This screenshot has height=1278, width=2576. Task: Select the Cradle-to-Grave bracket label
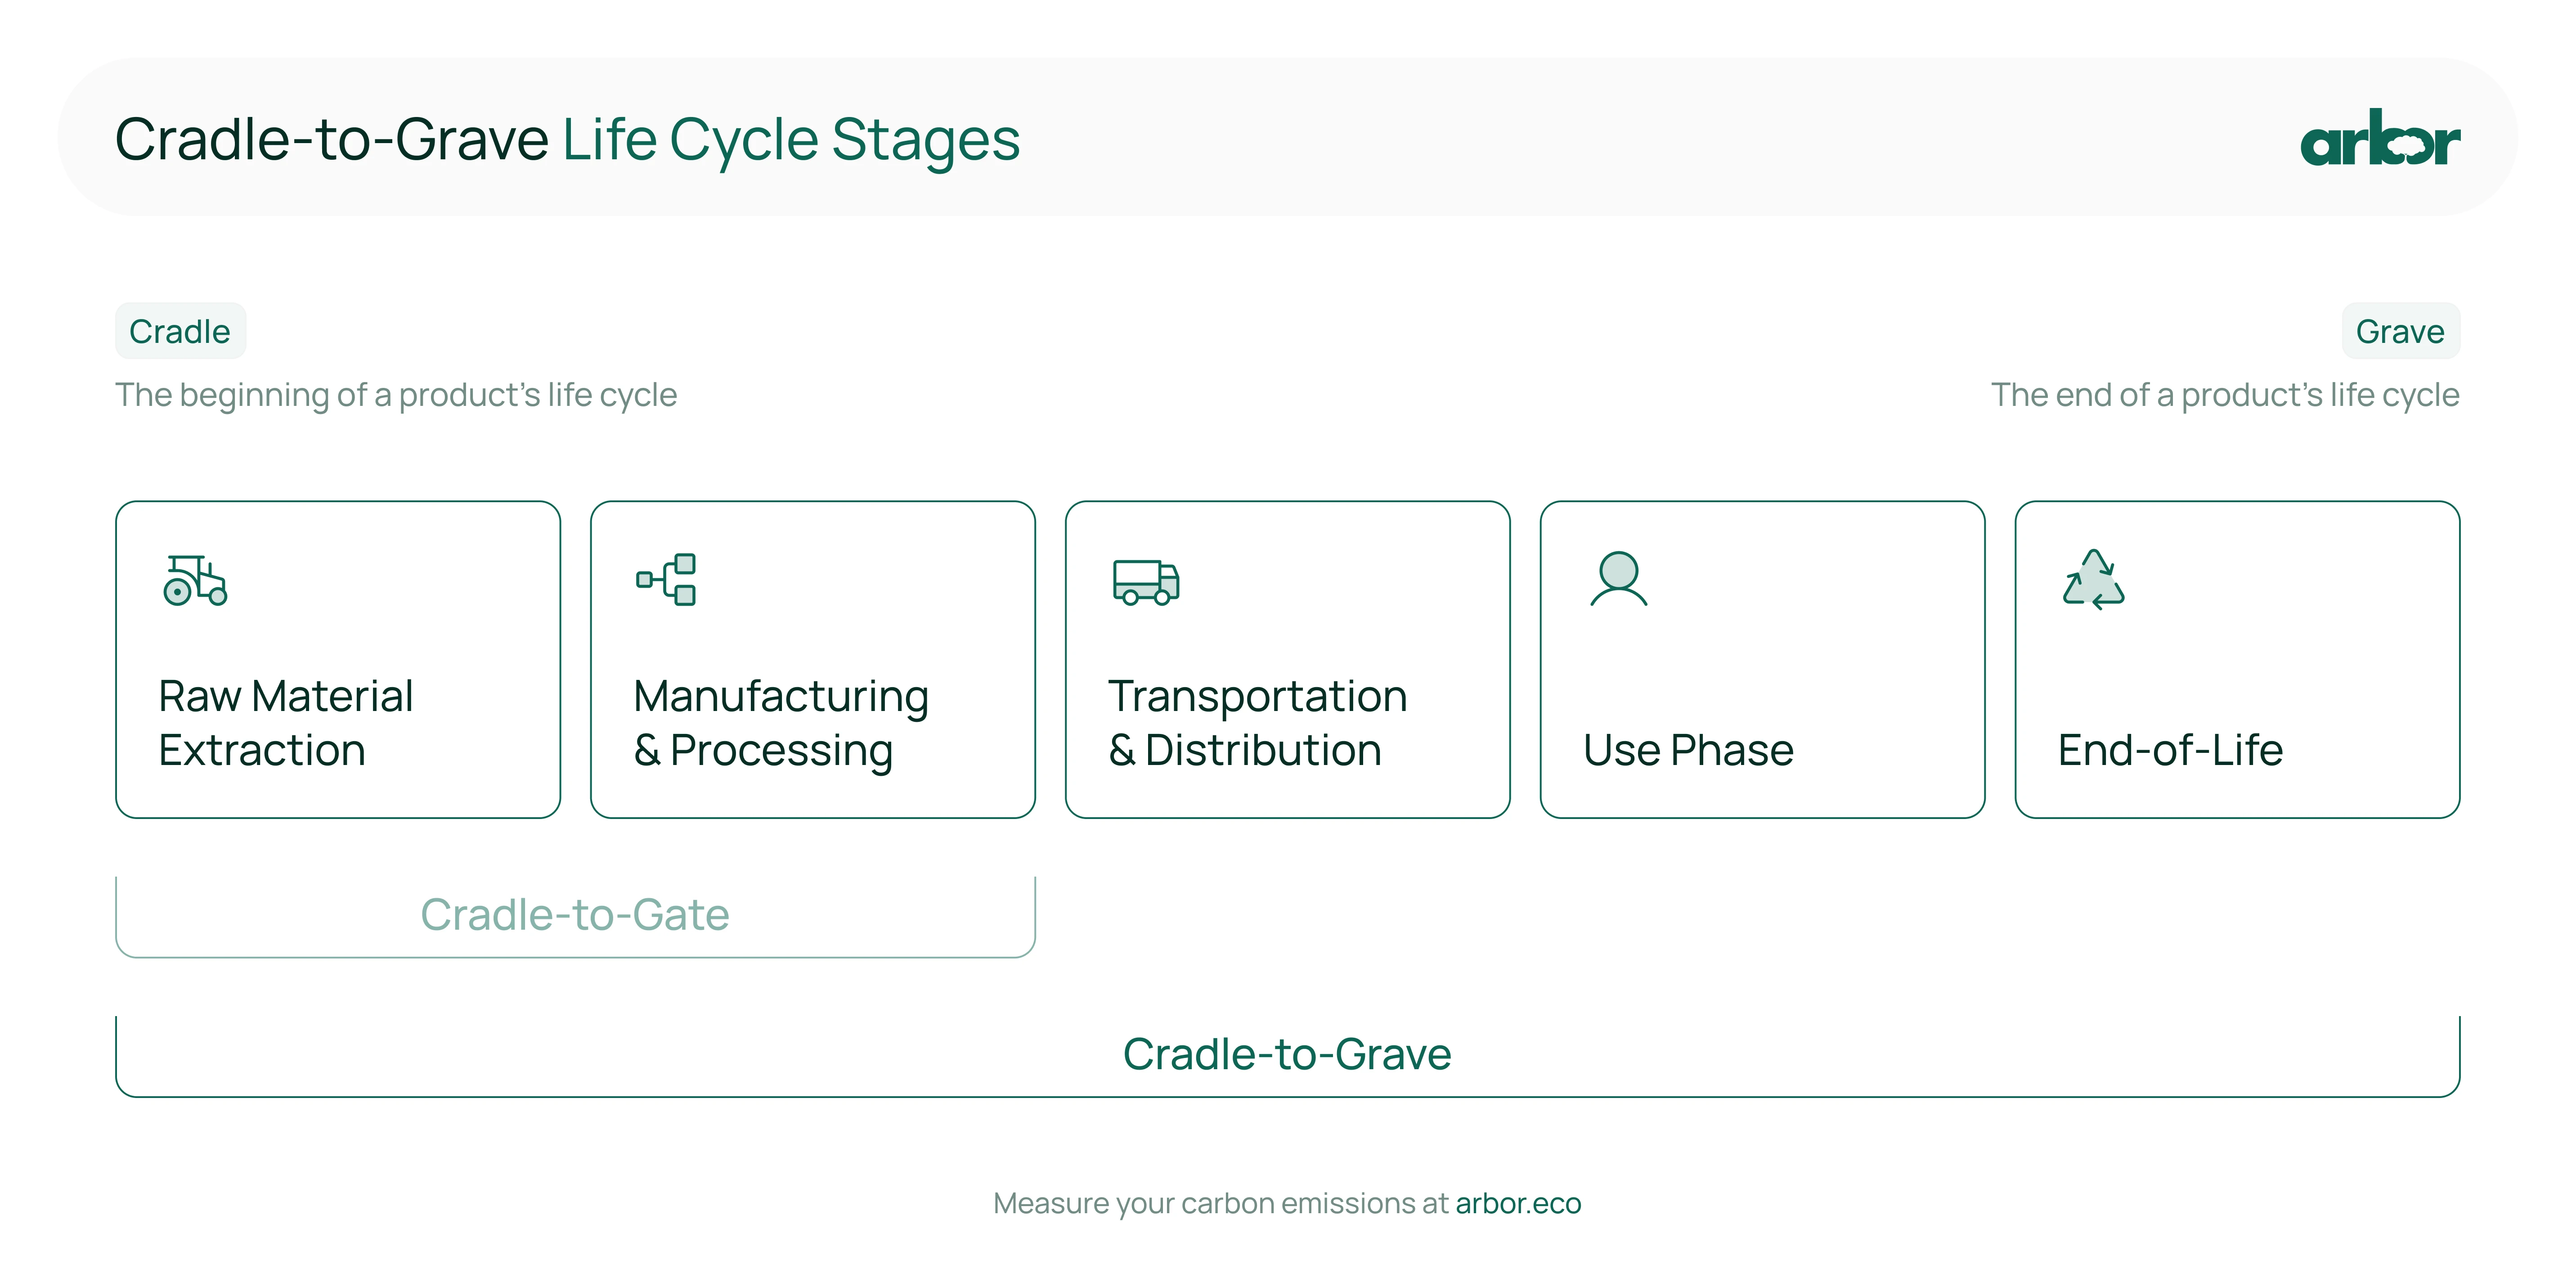click(x=1287, y=1054)
